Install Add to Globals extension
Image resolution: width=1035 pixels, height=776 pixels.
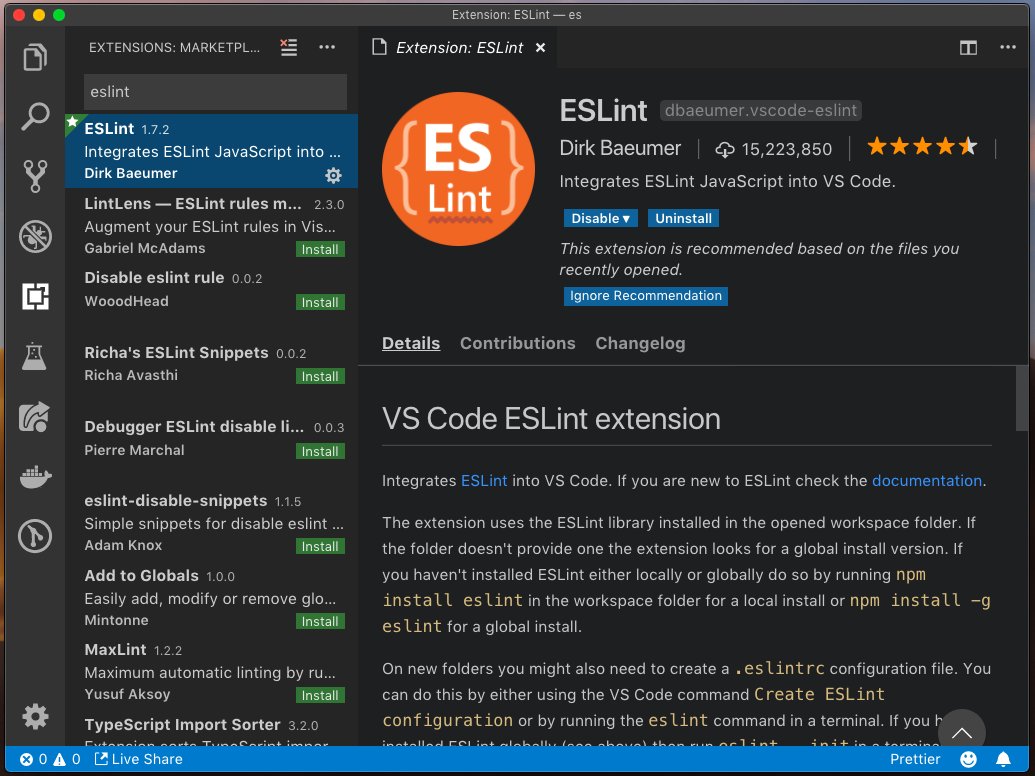click(320, 622)
